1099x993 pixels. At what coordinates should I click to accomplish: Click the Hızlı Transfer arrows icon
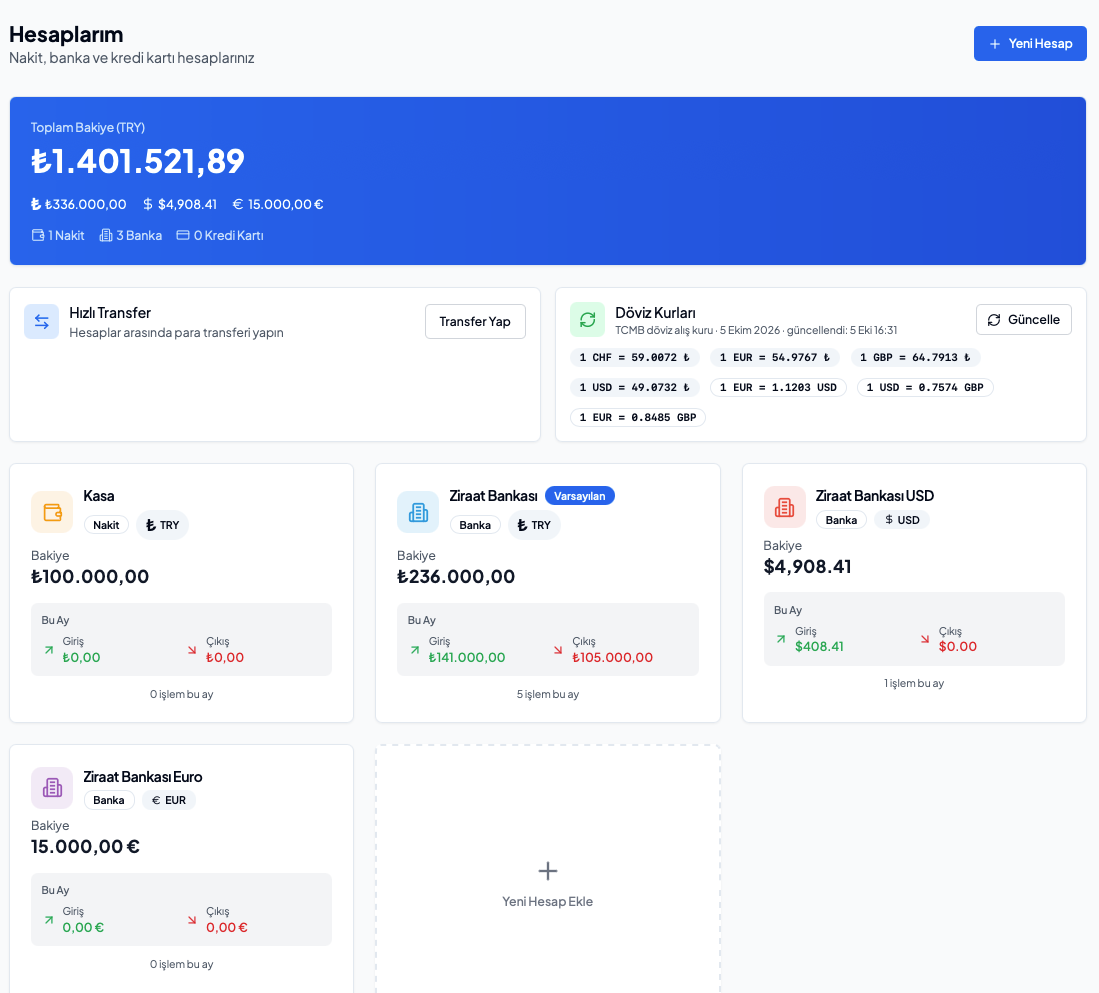pos(41,322)
